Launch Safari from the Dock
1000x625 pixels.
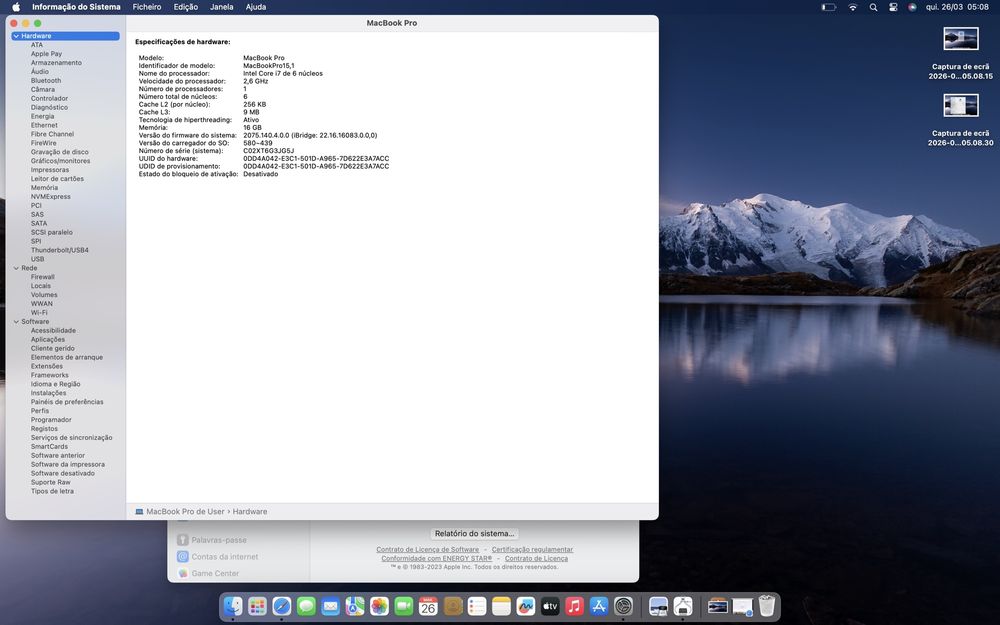coord(282,606)
